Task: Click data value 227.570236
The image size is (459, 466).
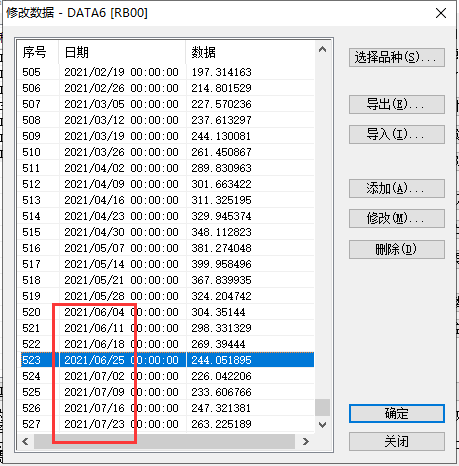Action: coord(221,104)
